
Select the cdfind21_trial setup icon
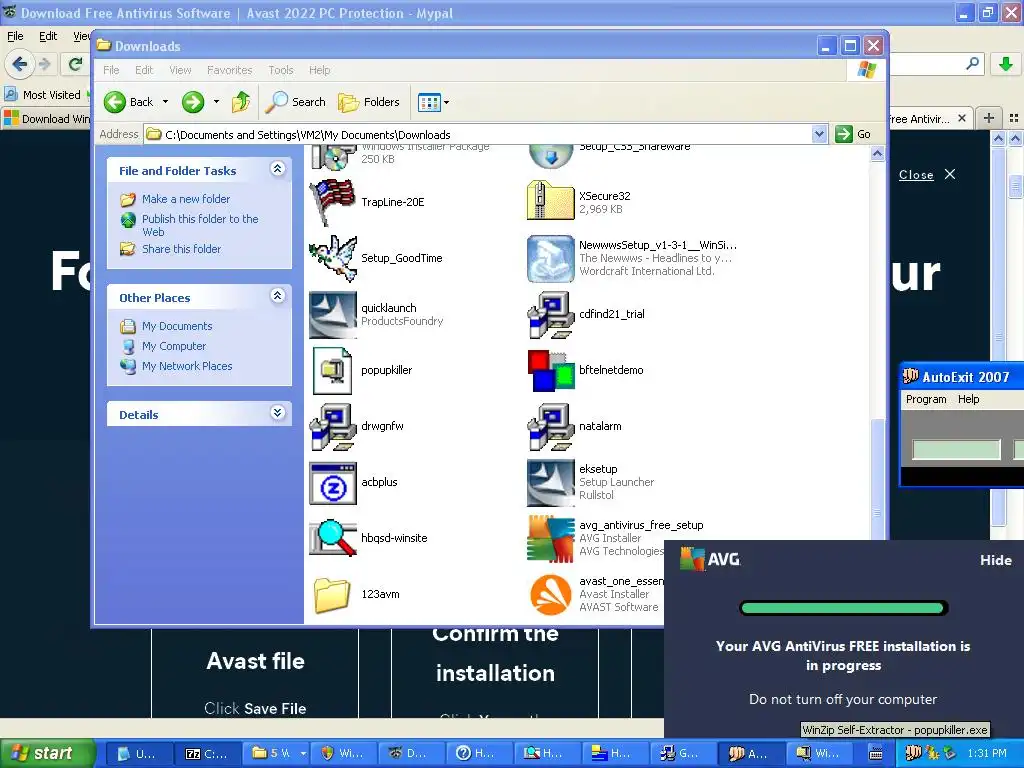click(551, 315)
